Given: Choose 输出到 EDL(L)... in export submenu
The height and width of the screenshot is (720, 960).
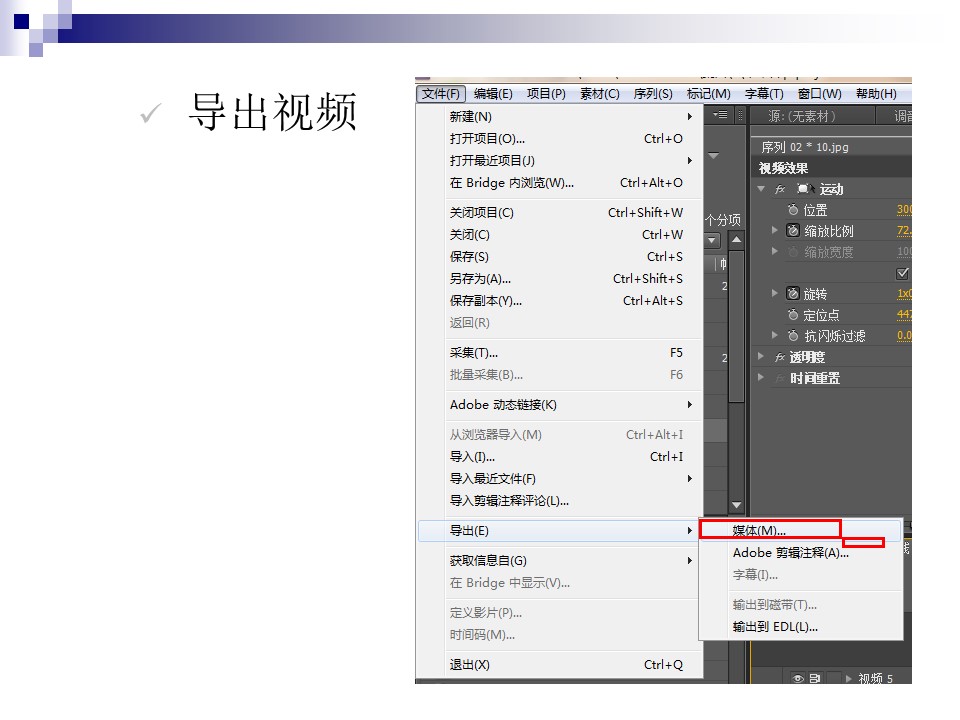Looking at the screenshot, I should 775,627.
